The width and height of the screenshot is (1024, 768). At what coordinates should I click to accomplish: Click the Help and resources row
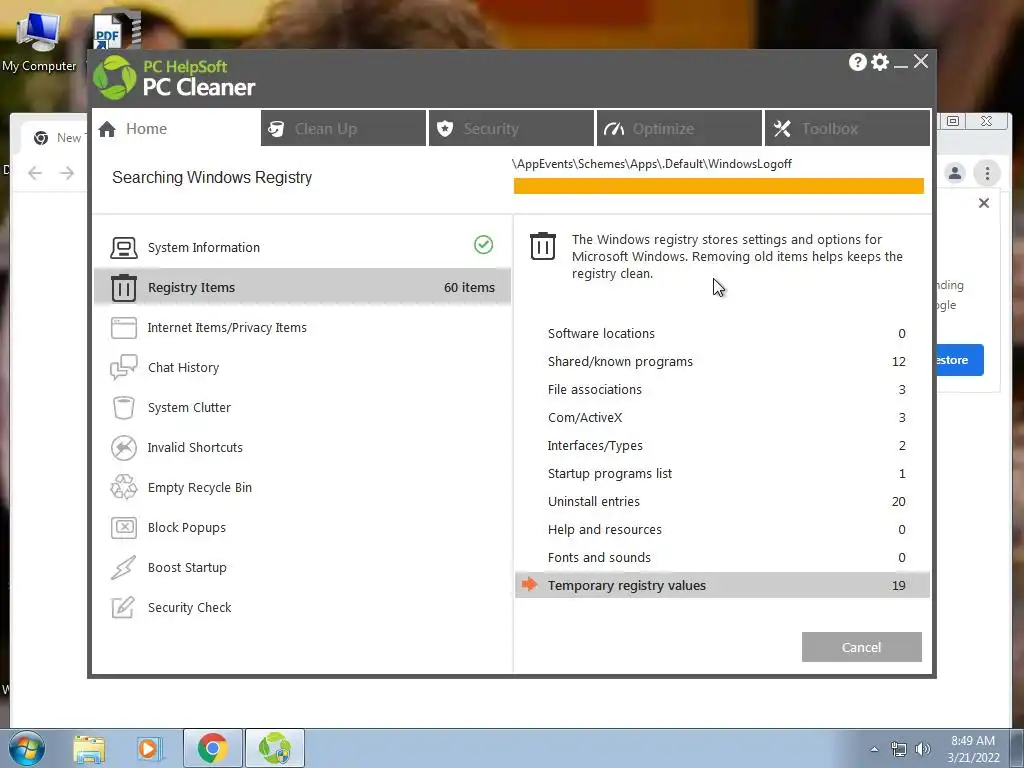click(x=722, y=530)
